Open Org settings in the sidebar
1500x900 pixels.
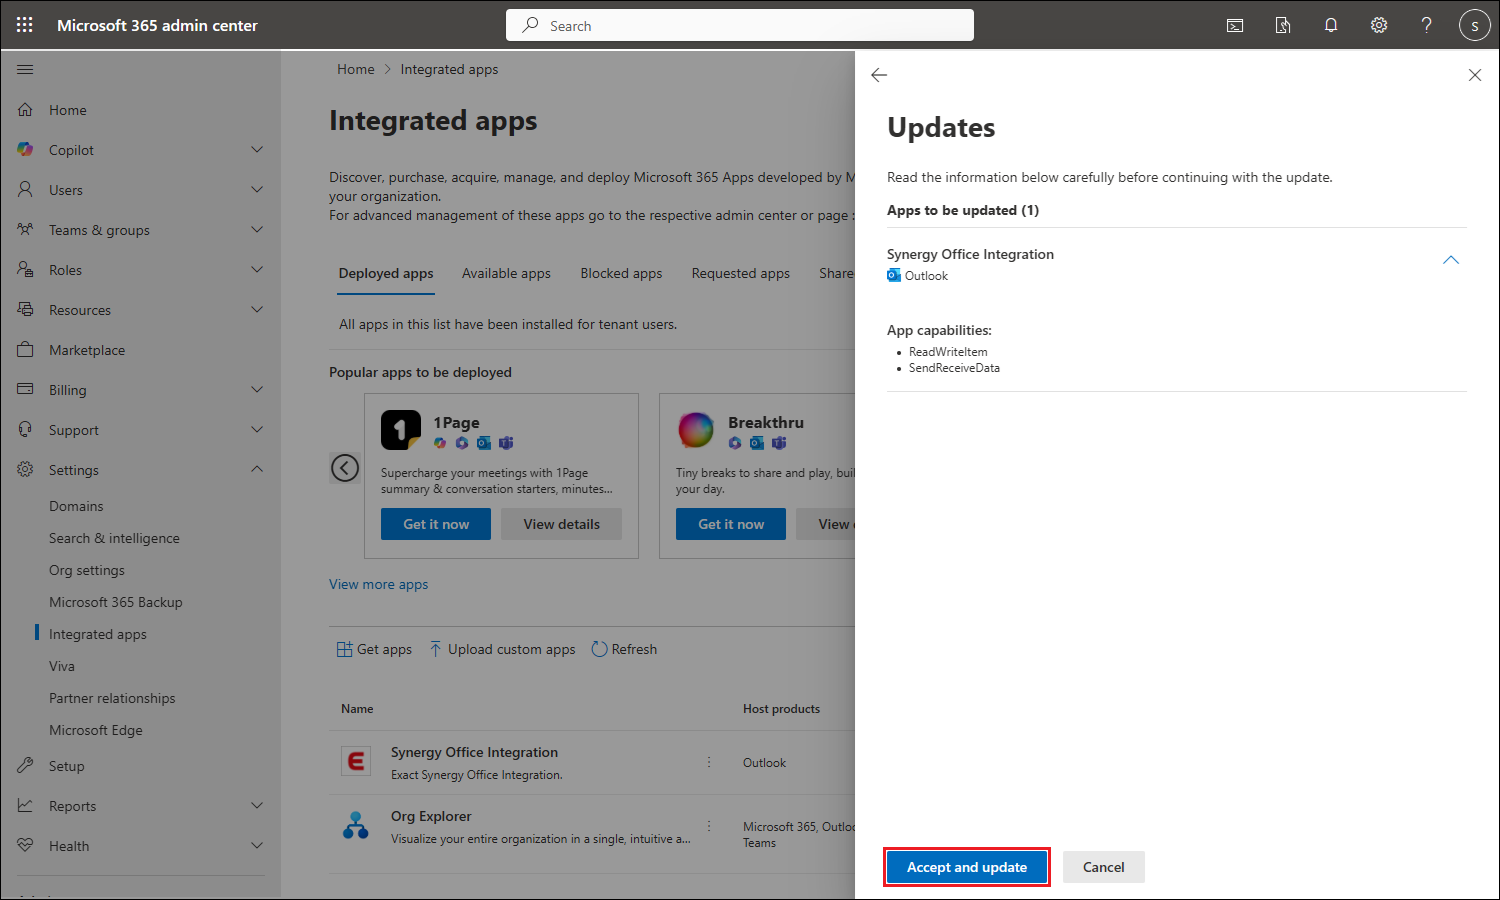[87, 570]
